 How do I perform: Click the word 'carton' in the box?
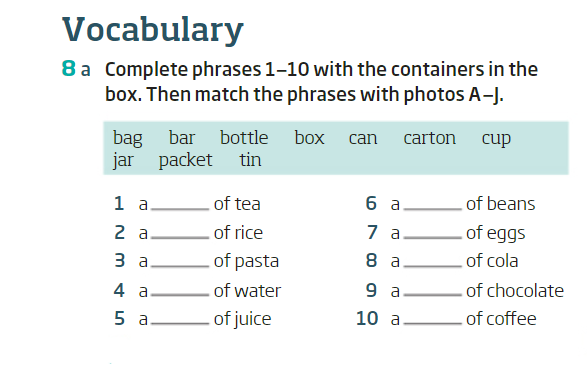tap(430, 138)
